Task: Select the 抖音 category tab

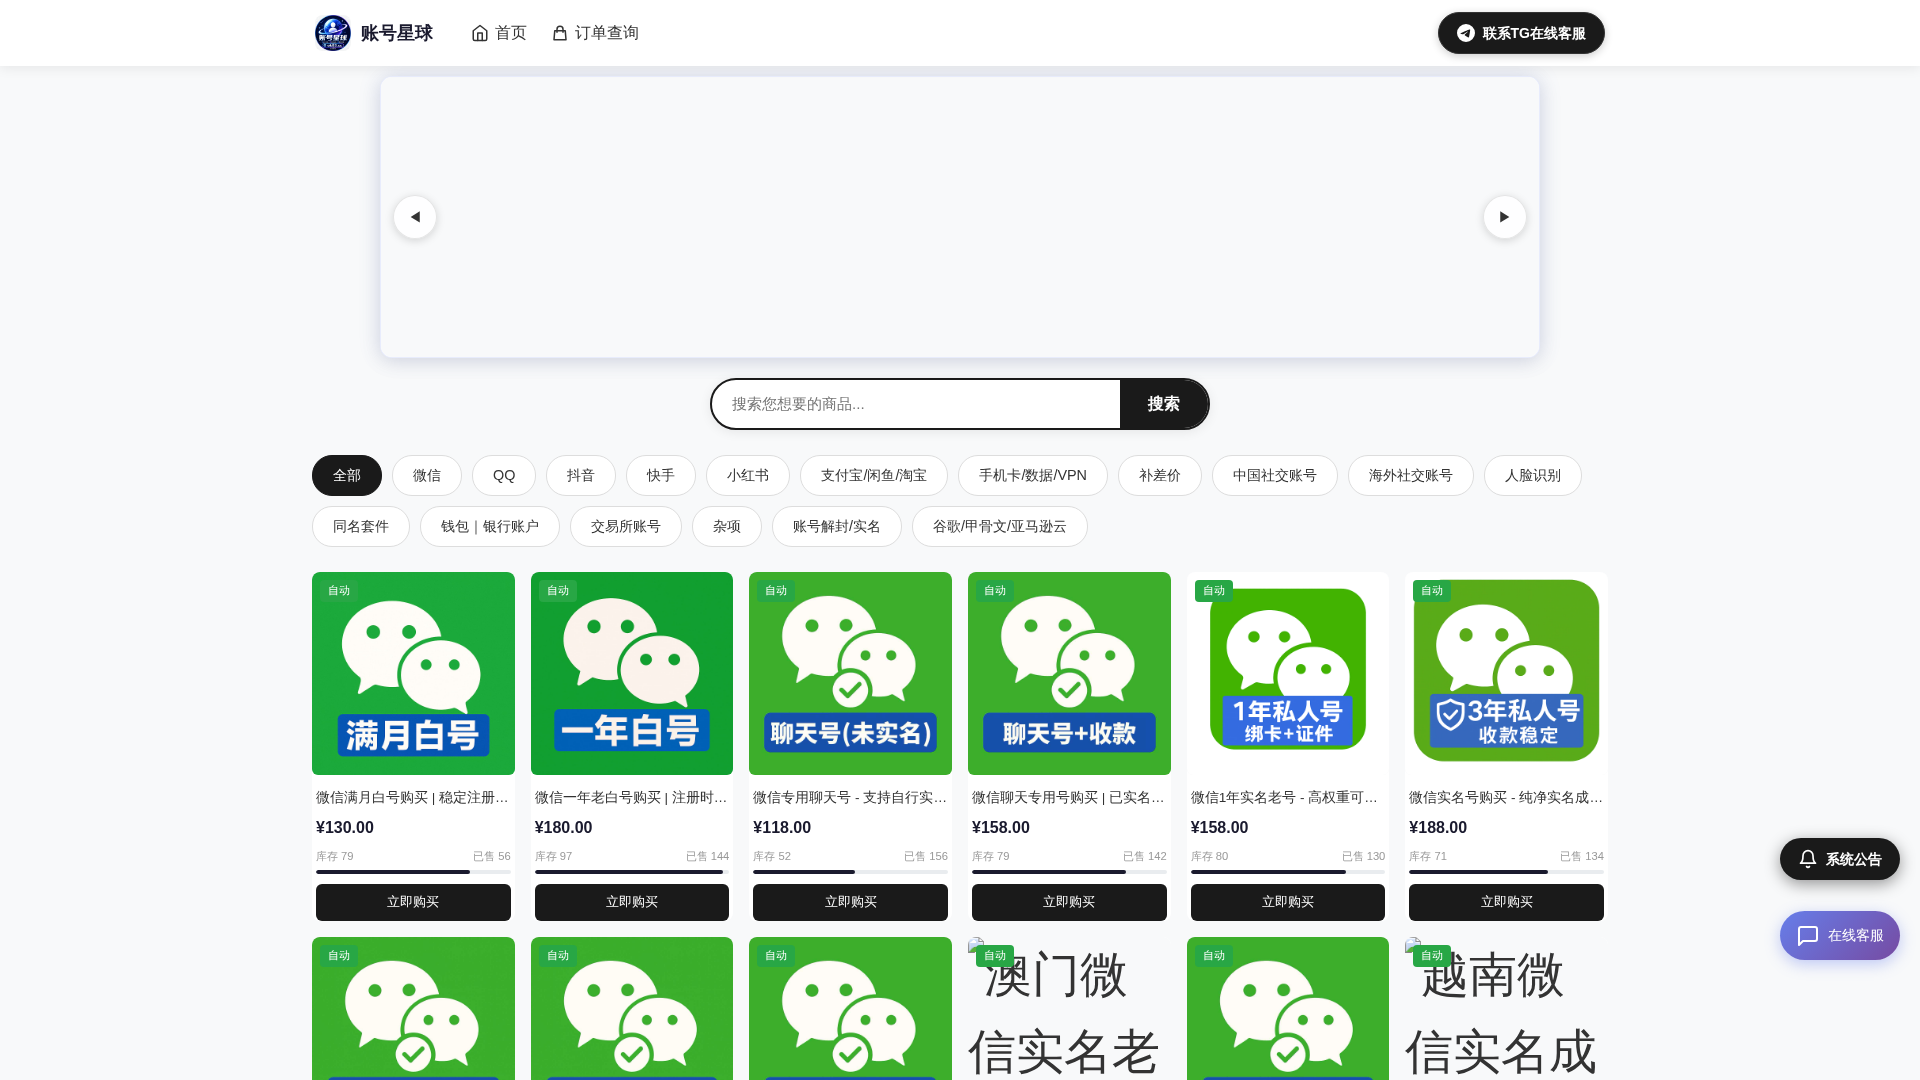Action: pos(581,476)
